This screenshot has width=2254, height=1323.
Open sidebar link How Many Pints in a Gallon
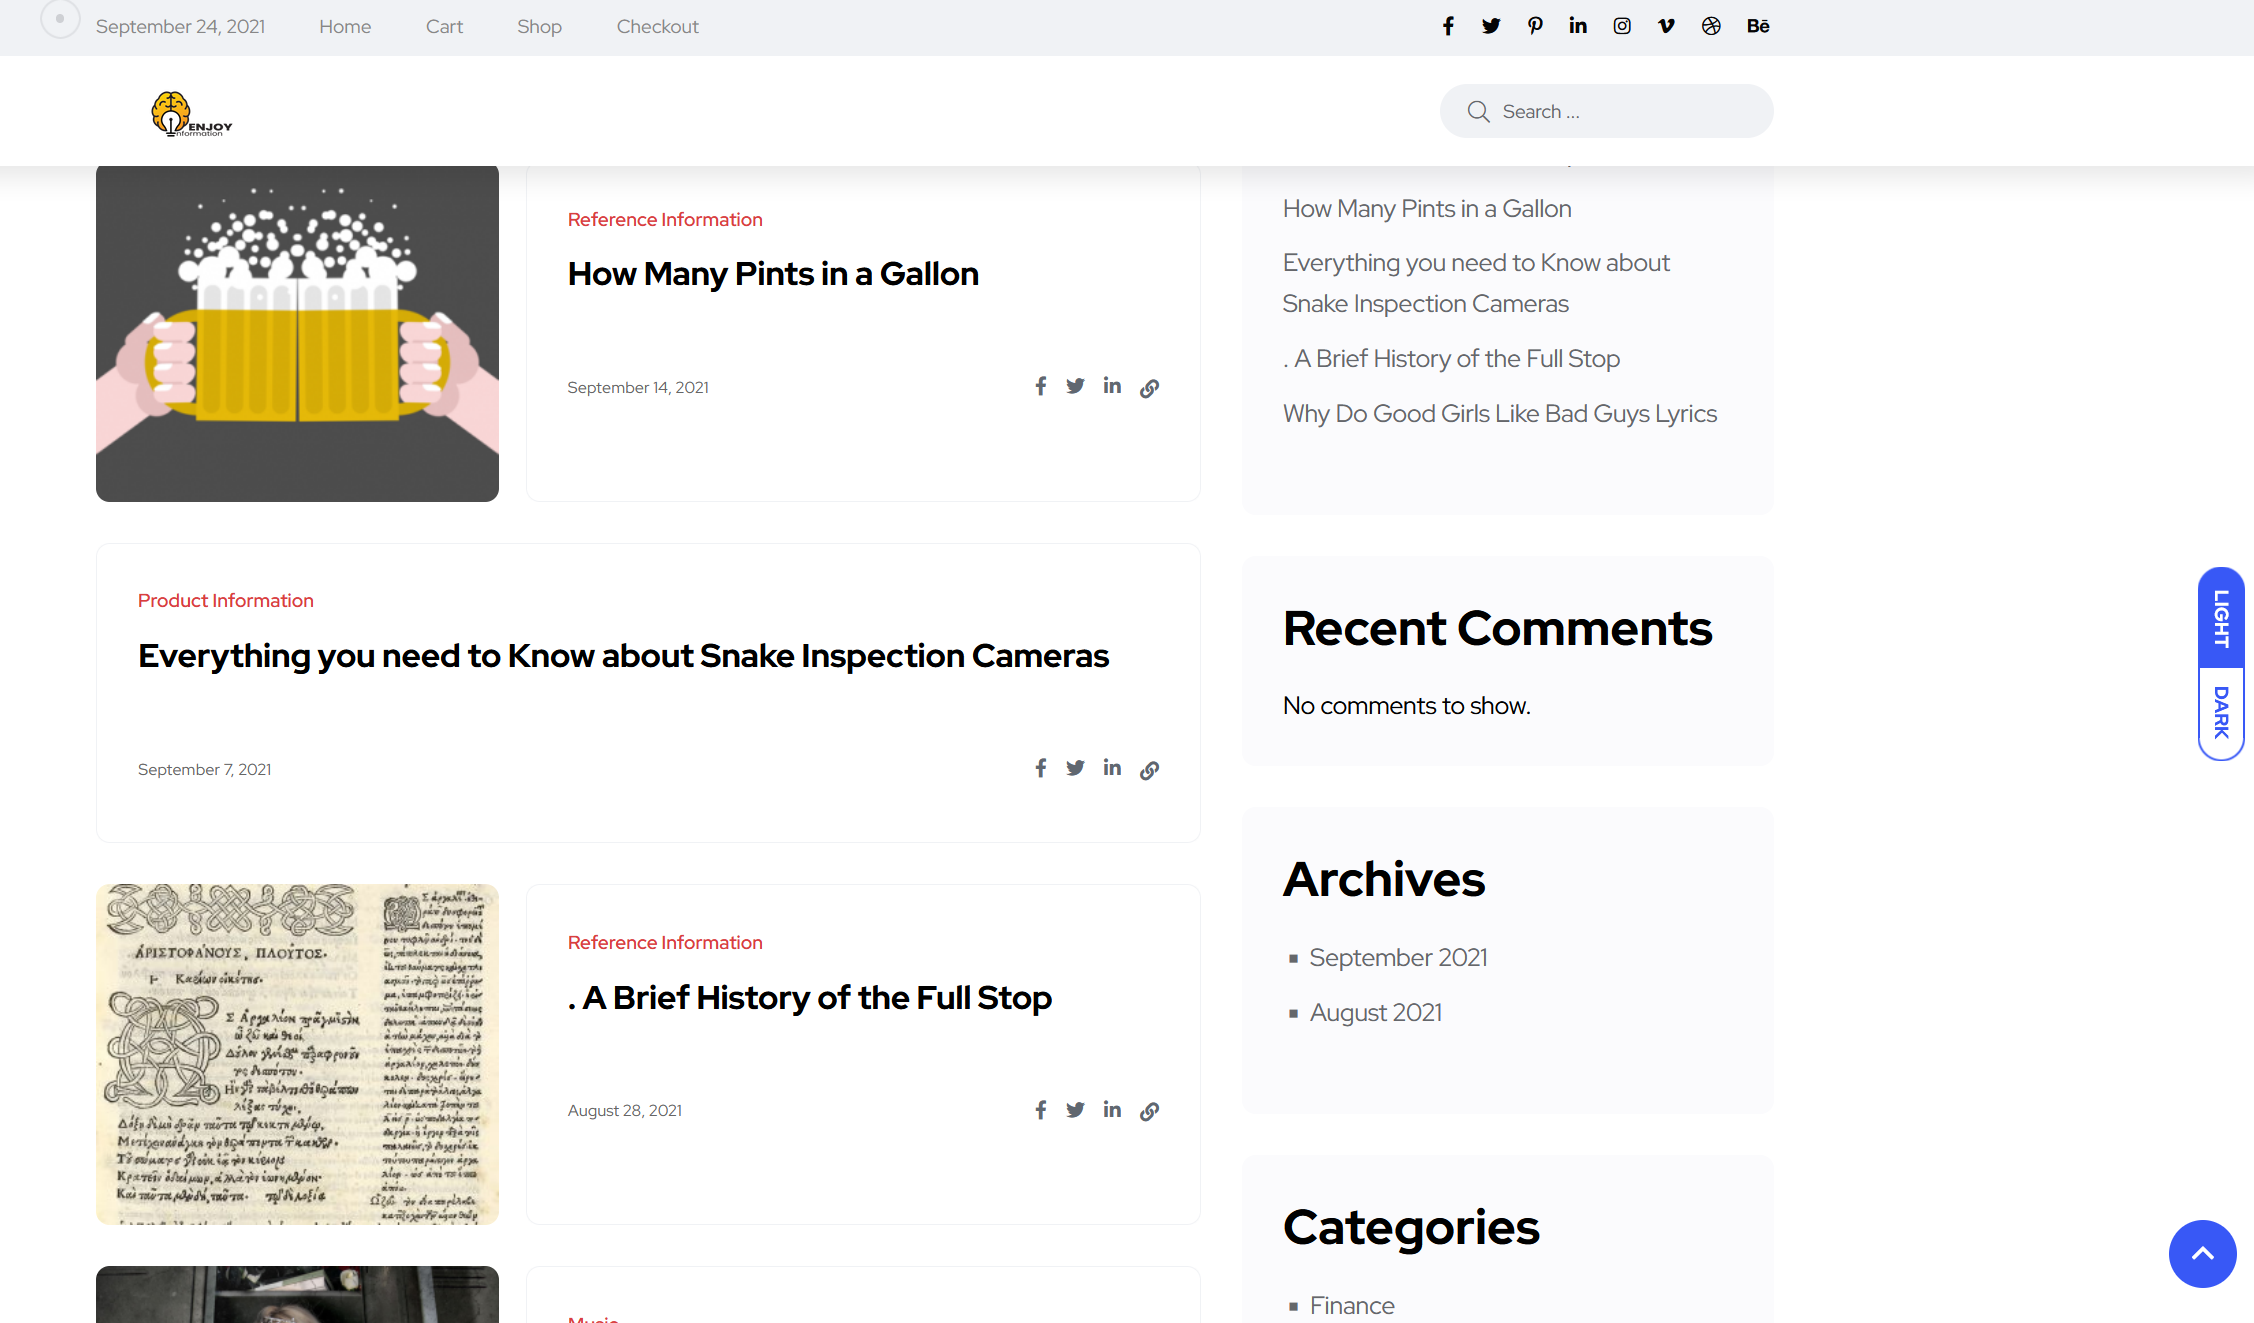pos(1427,209)
